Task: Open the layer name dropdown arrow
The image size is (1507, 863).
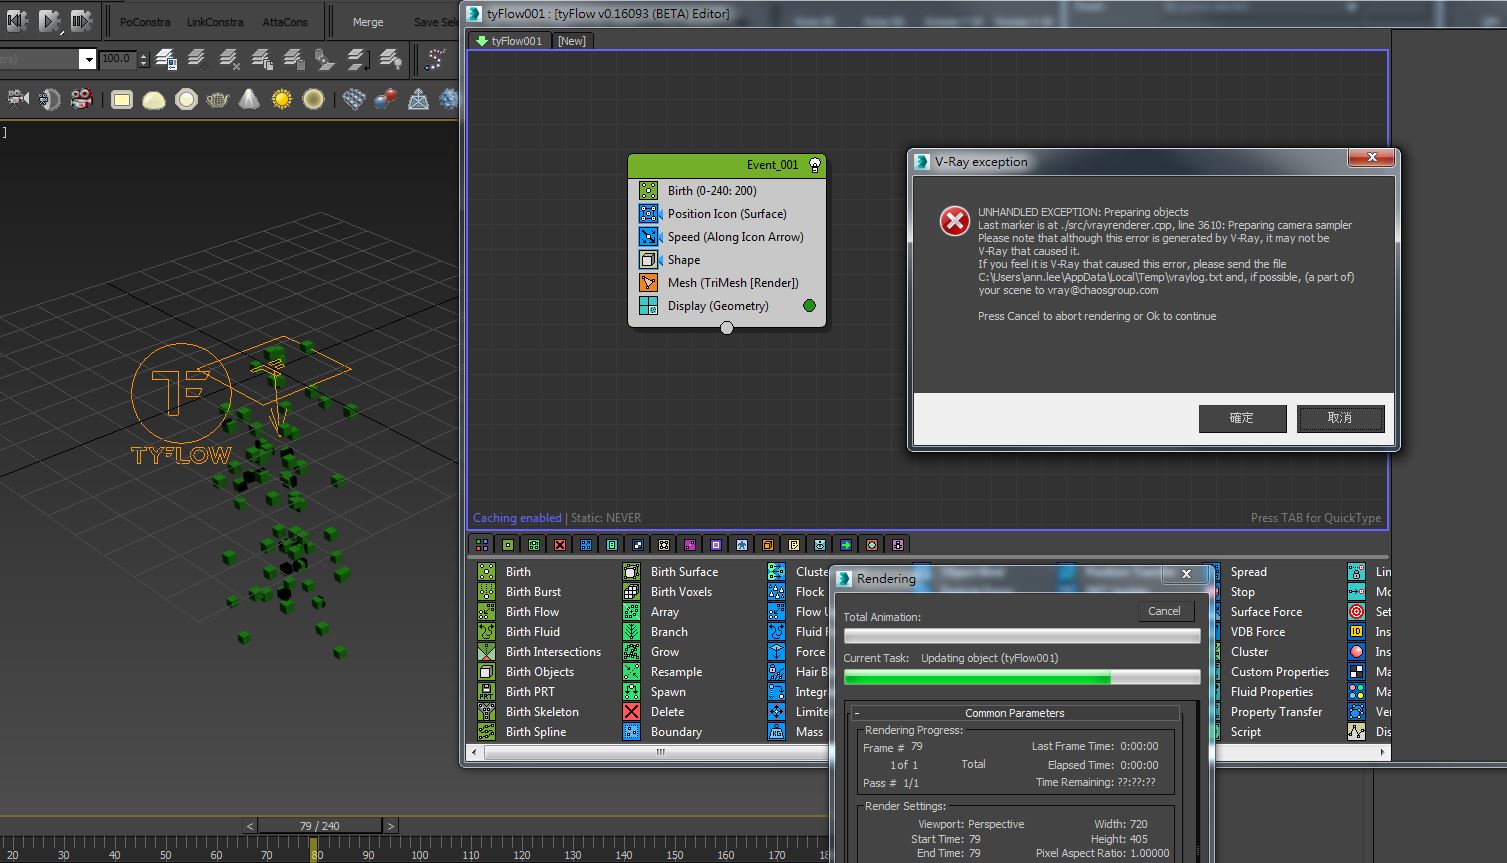Action: pos(88,60)
